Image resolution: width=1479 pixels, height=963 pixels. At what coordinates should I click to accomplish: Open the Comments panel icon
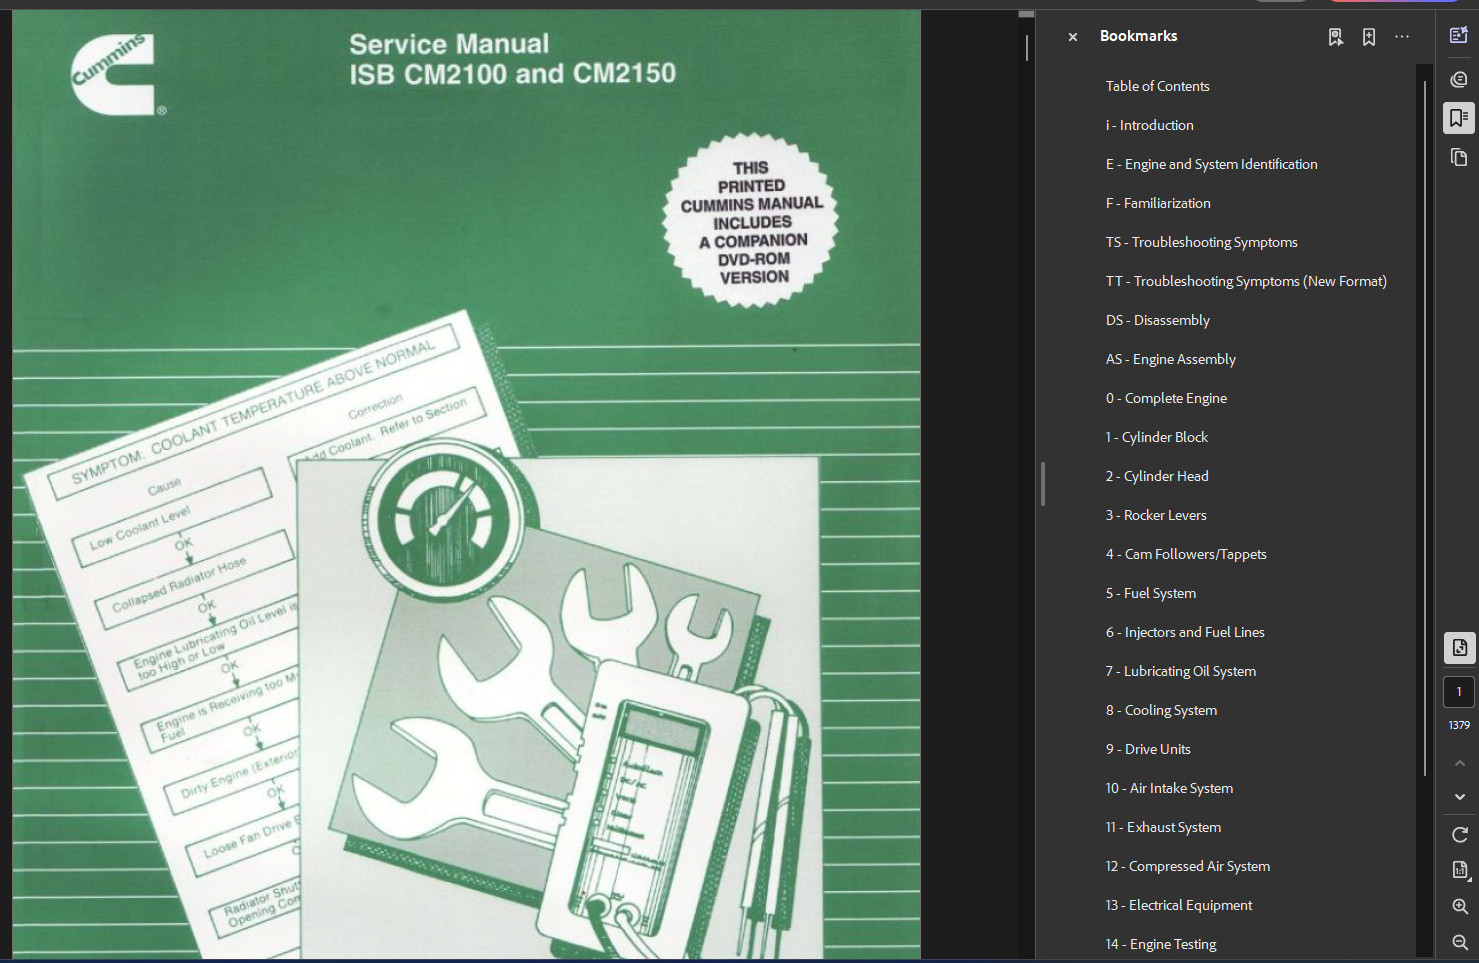pos(1459,79)
